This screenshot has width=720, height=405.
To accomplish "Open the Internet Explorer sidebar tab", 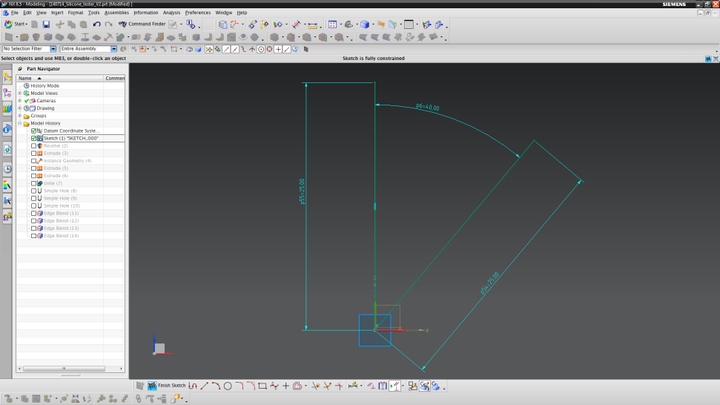I will [x=7, y=149].
